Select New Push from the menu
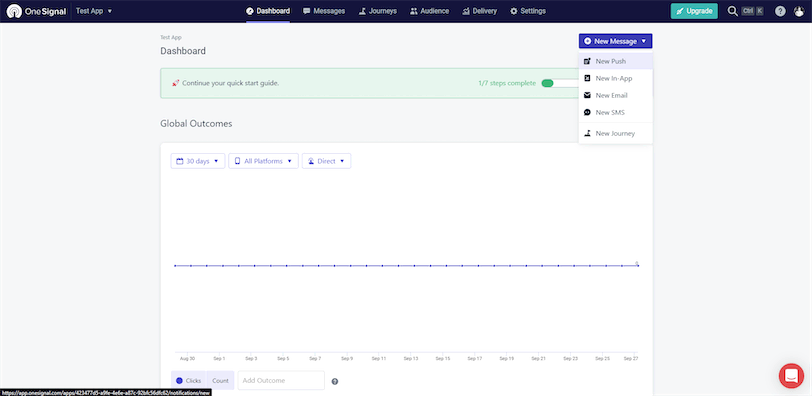 (615, 61)
